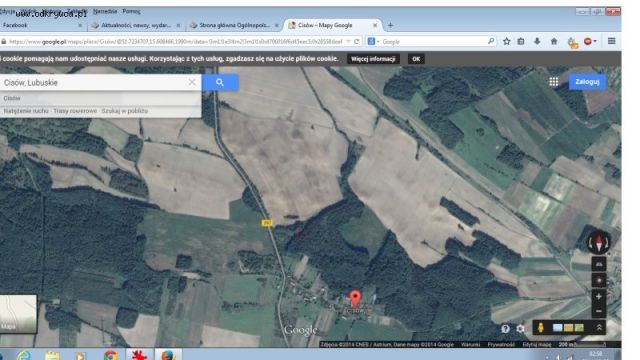
Task: Click the blue search magnifier button
Action: 220,82
